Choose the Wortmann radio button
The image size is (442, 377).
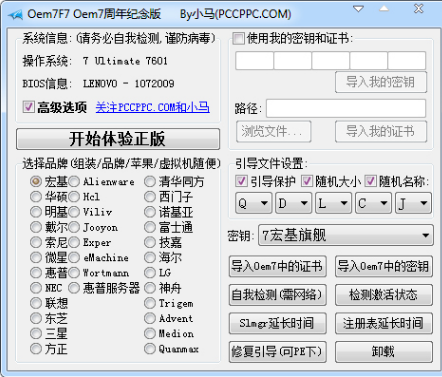[x=74, y=273]
